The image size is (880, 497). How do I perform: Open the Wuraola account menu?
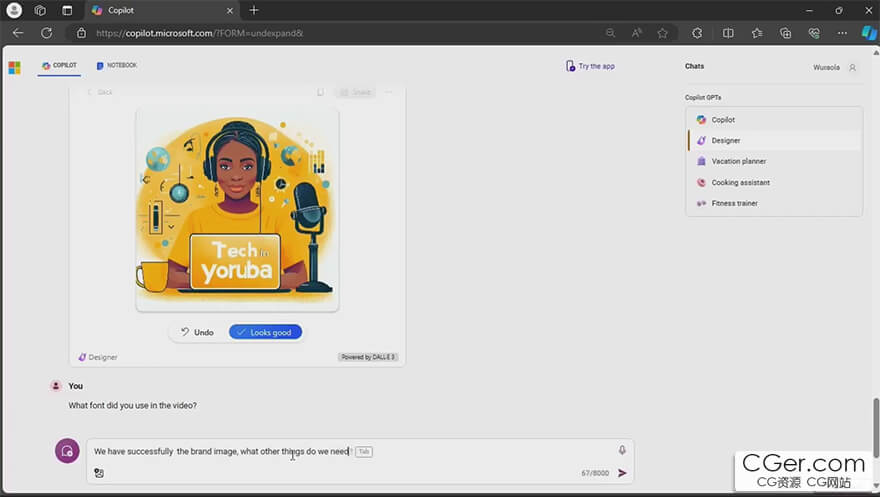pyautogui.click(x=835, y=67)
